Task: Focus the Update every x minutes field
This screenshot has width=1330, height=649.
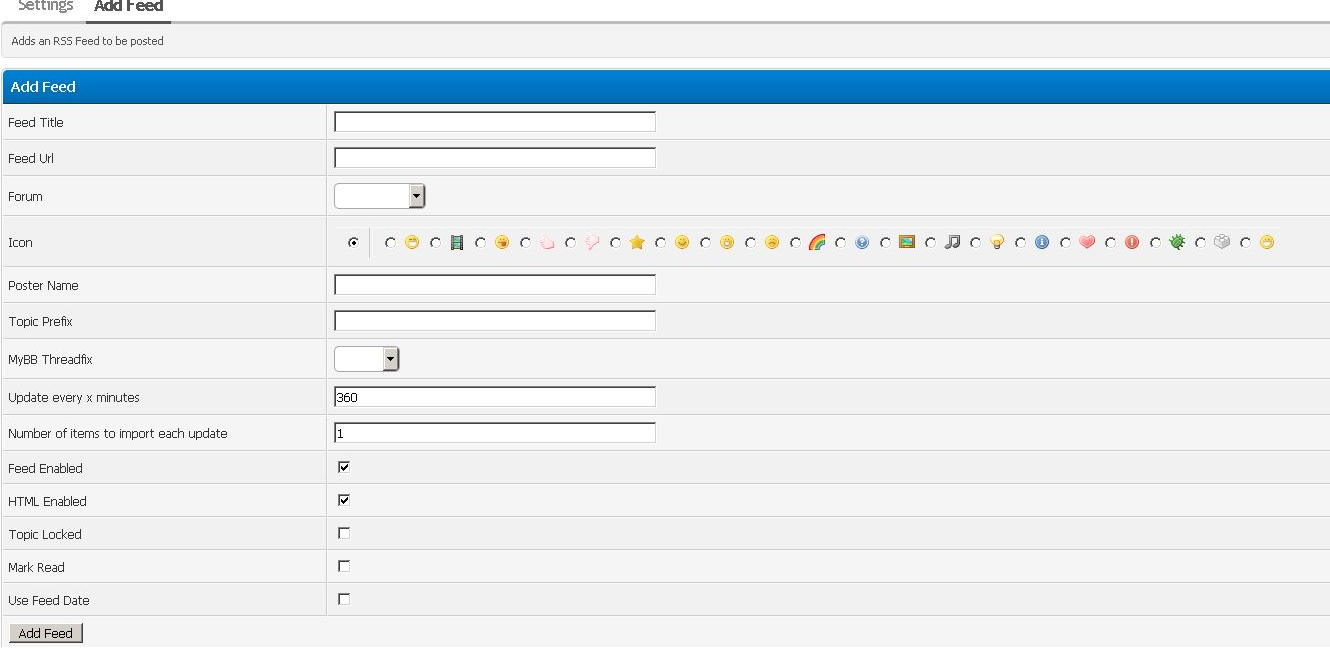Action: tap(494, 397)
